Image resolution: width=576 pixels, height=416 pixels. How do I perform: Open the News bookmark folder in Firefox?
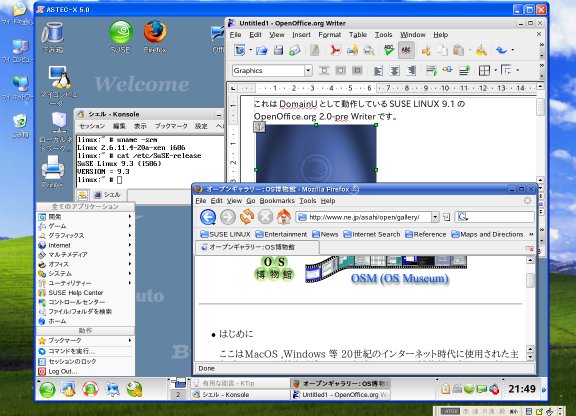click(325, 234)
